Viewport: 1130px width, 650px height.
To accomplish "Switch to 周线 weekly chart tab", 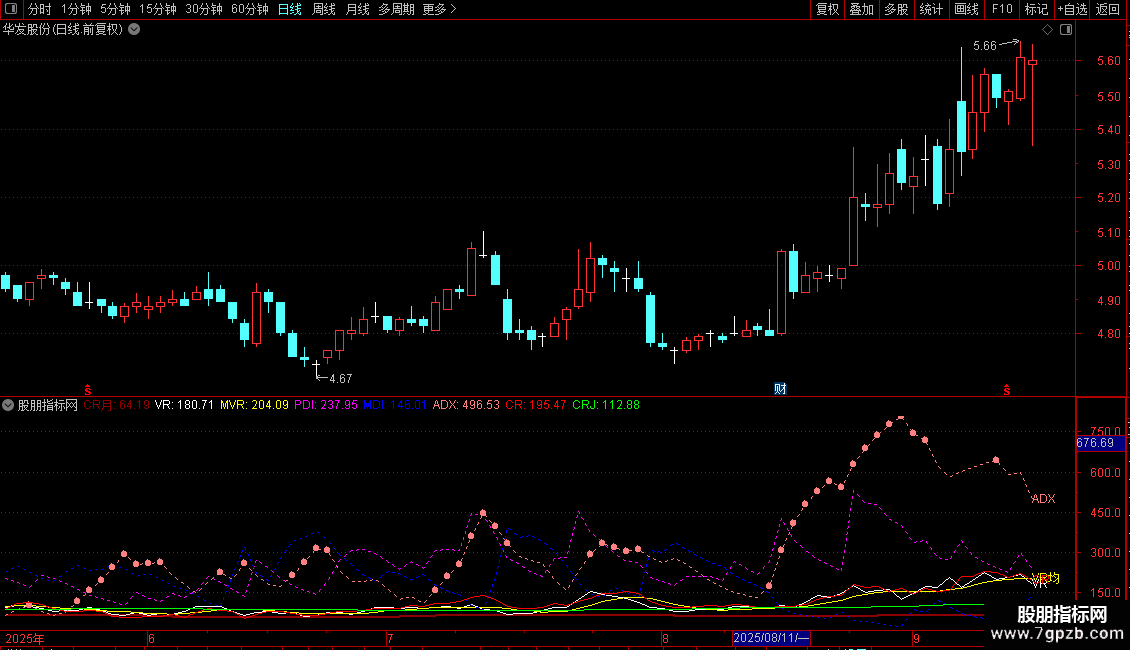I will coord(324,9).
